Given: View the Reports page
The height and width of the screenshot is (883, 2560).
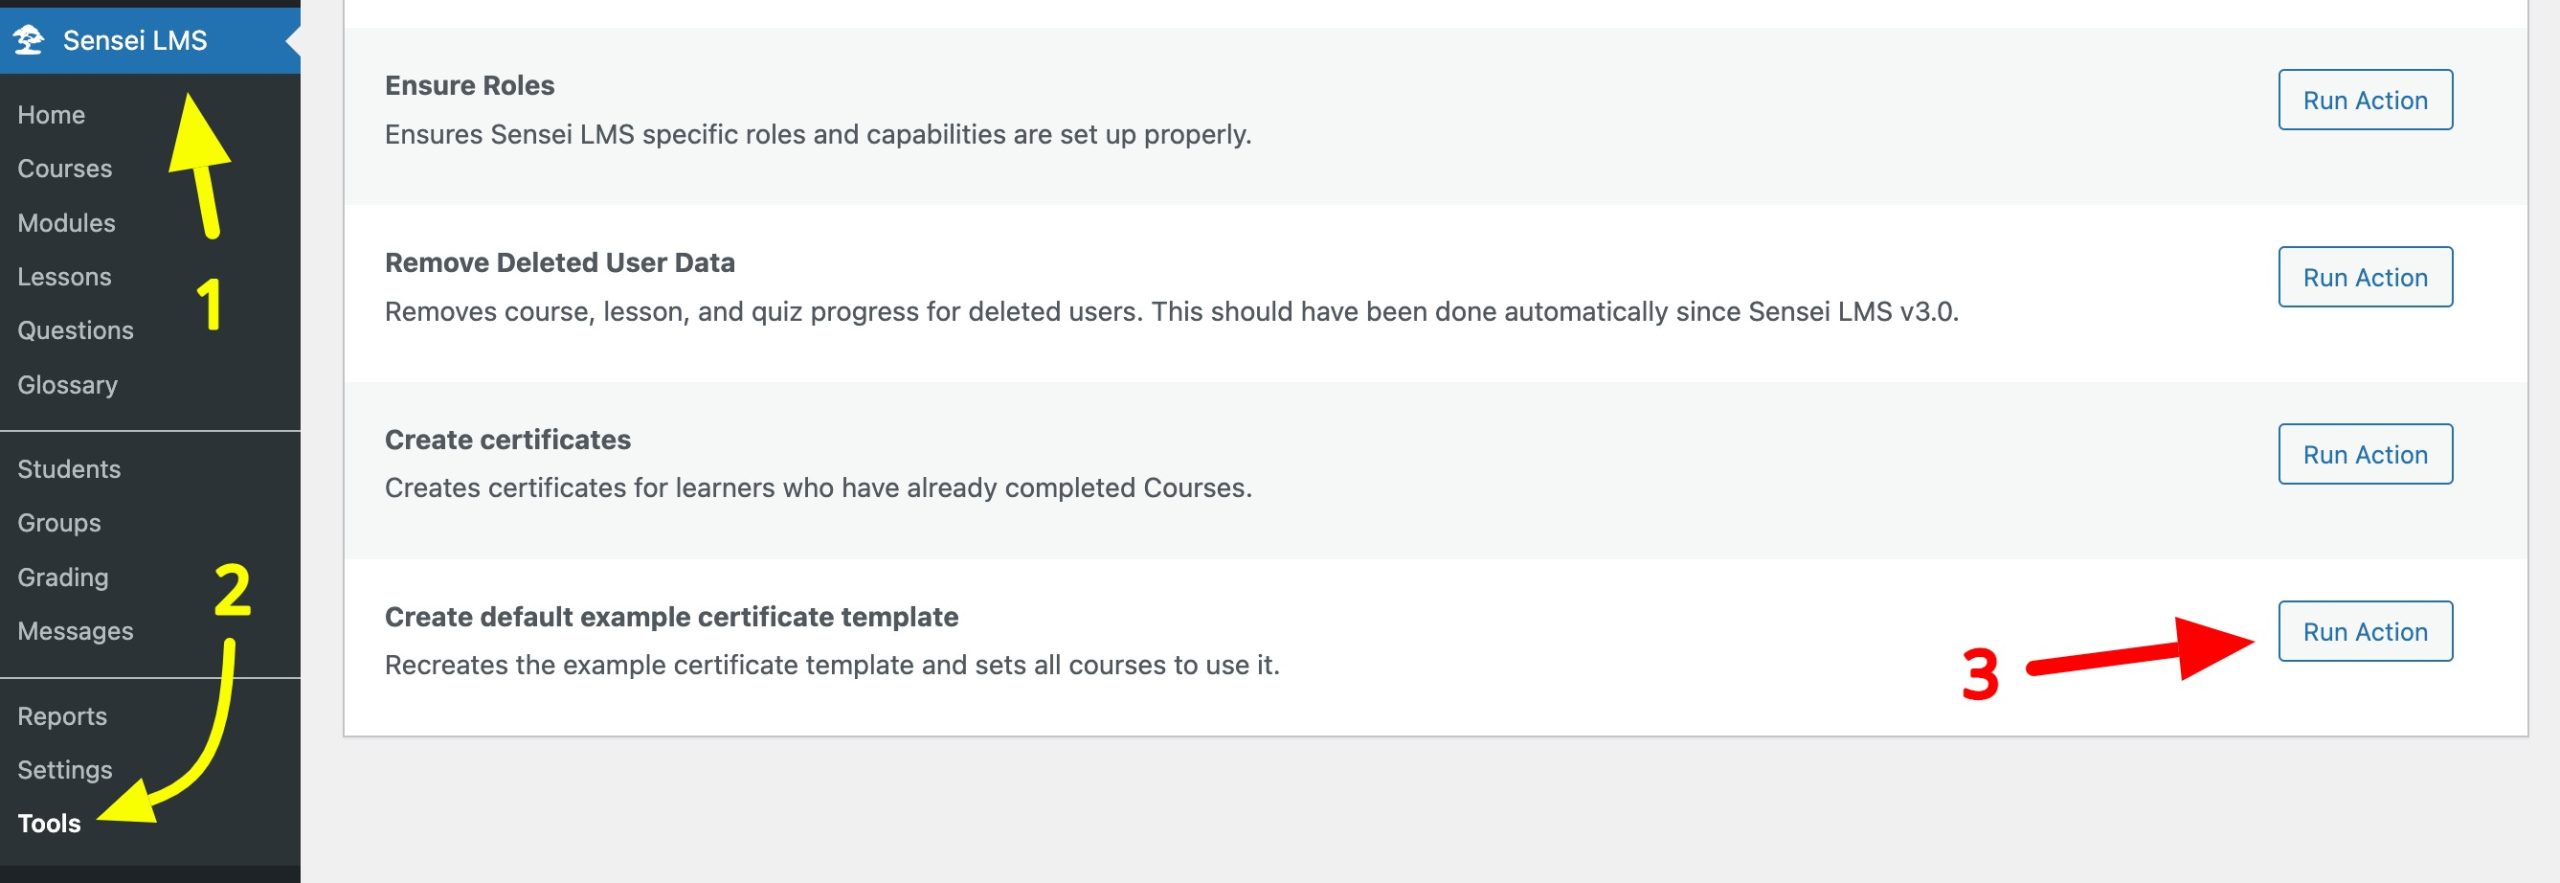Looking at the screenshot, I should (62, 716).
